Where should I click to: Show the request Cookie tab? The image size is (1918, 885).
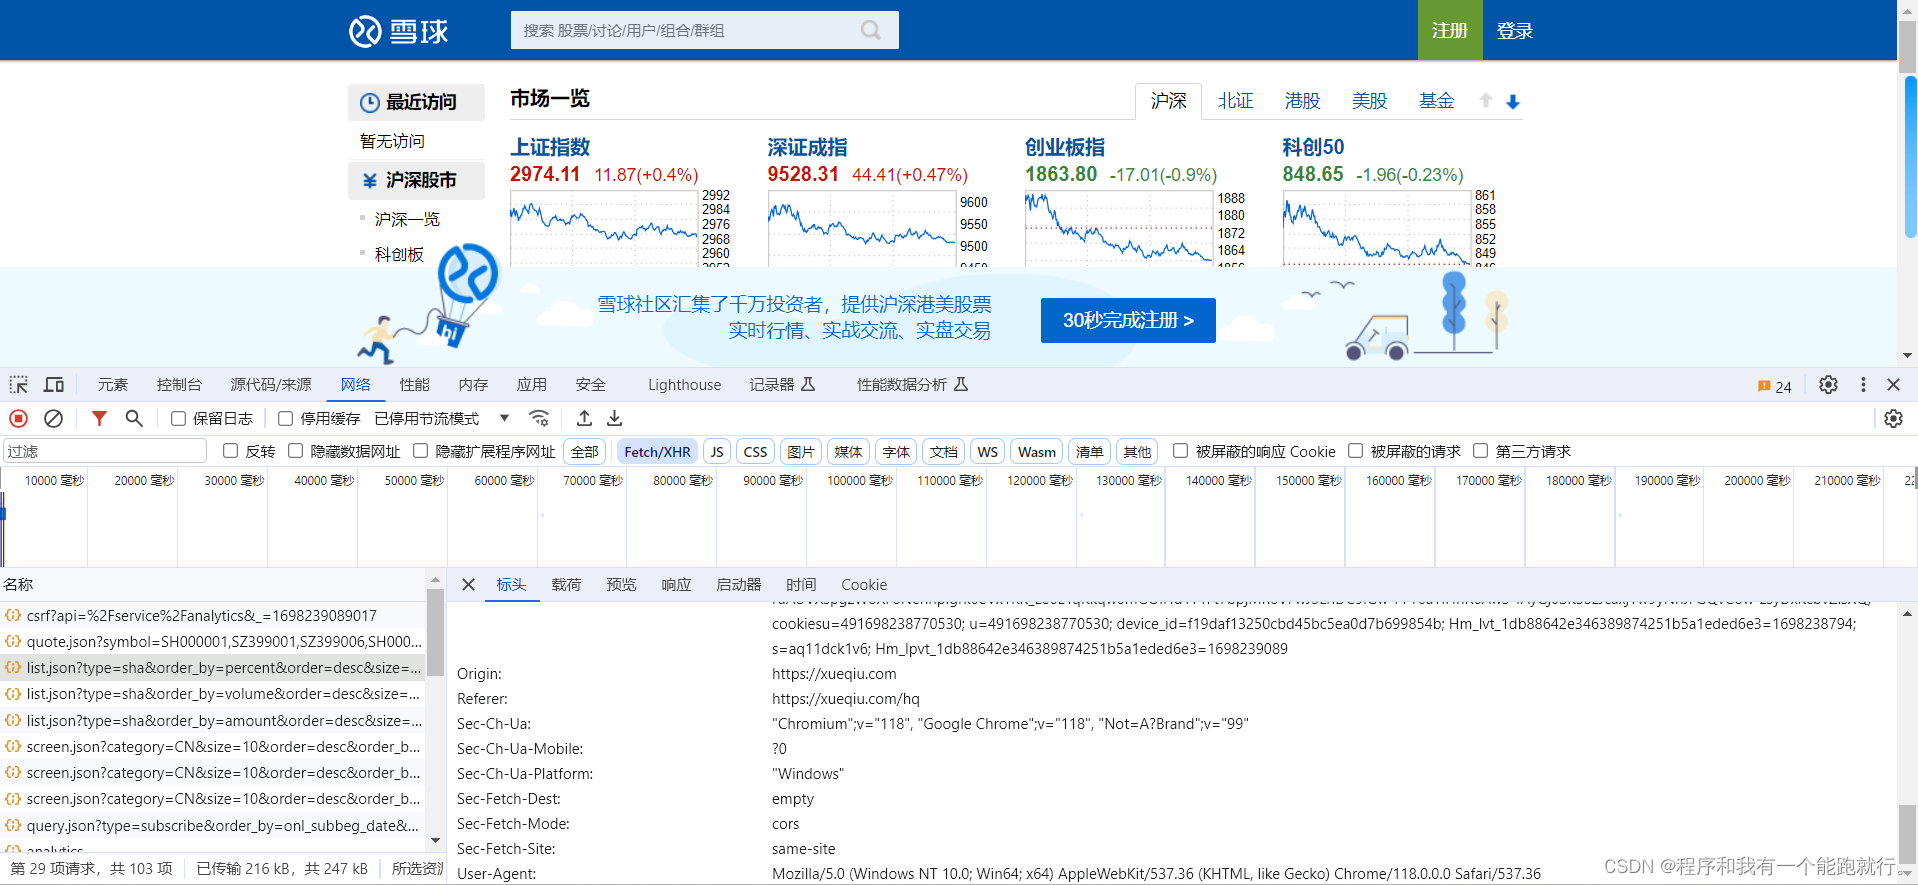pyautogui.click(x=864, y=585)
